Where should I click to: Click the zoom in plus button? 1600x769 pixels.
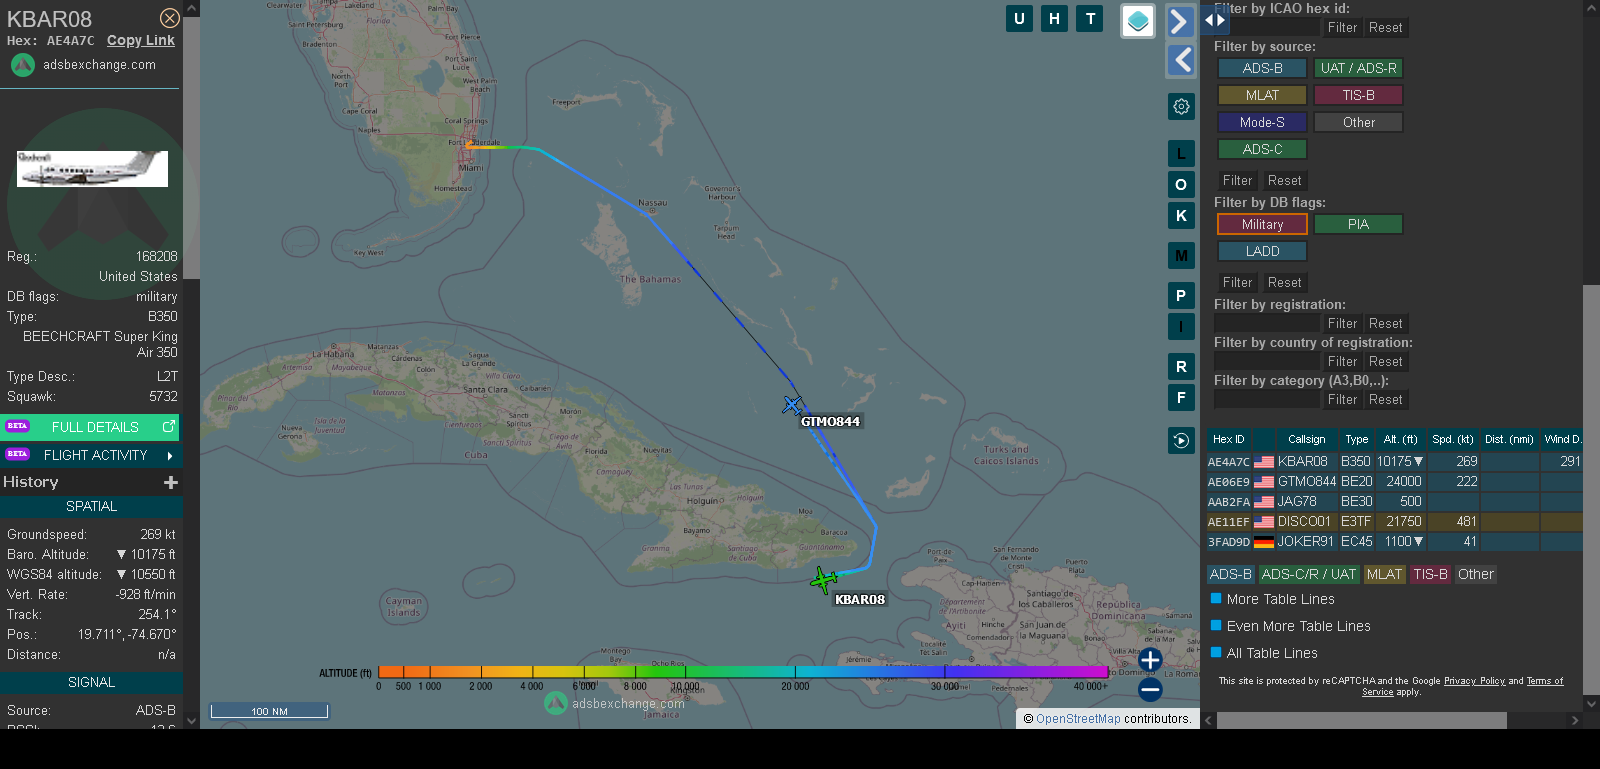pos(1150,660)
